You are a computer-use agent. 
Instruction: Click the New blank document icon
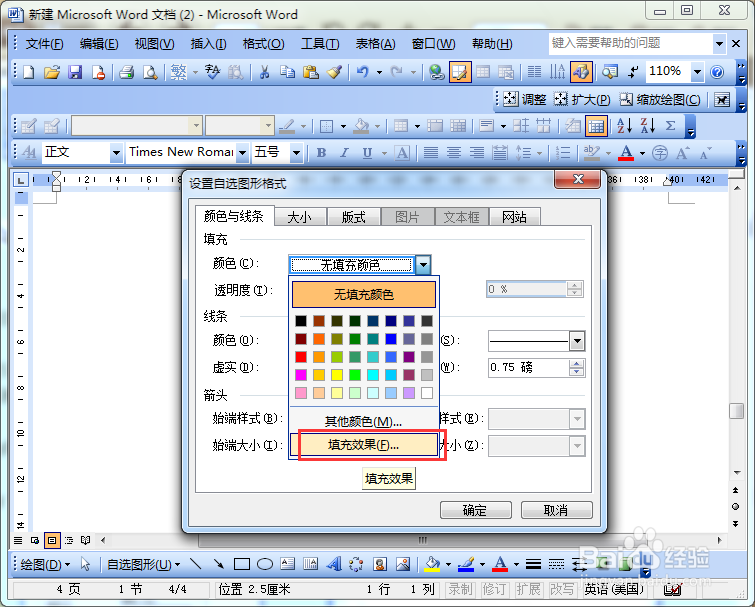coord(29,72)
